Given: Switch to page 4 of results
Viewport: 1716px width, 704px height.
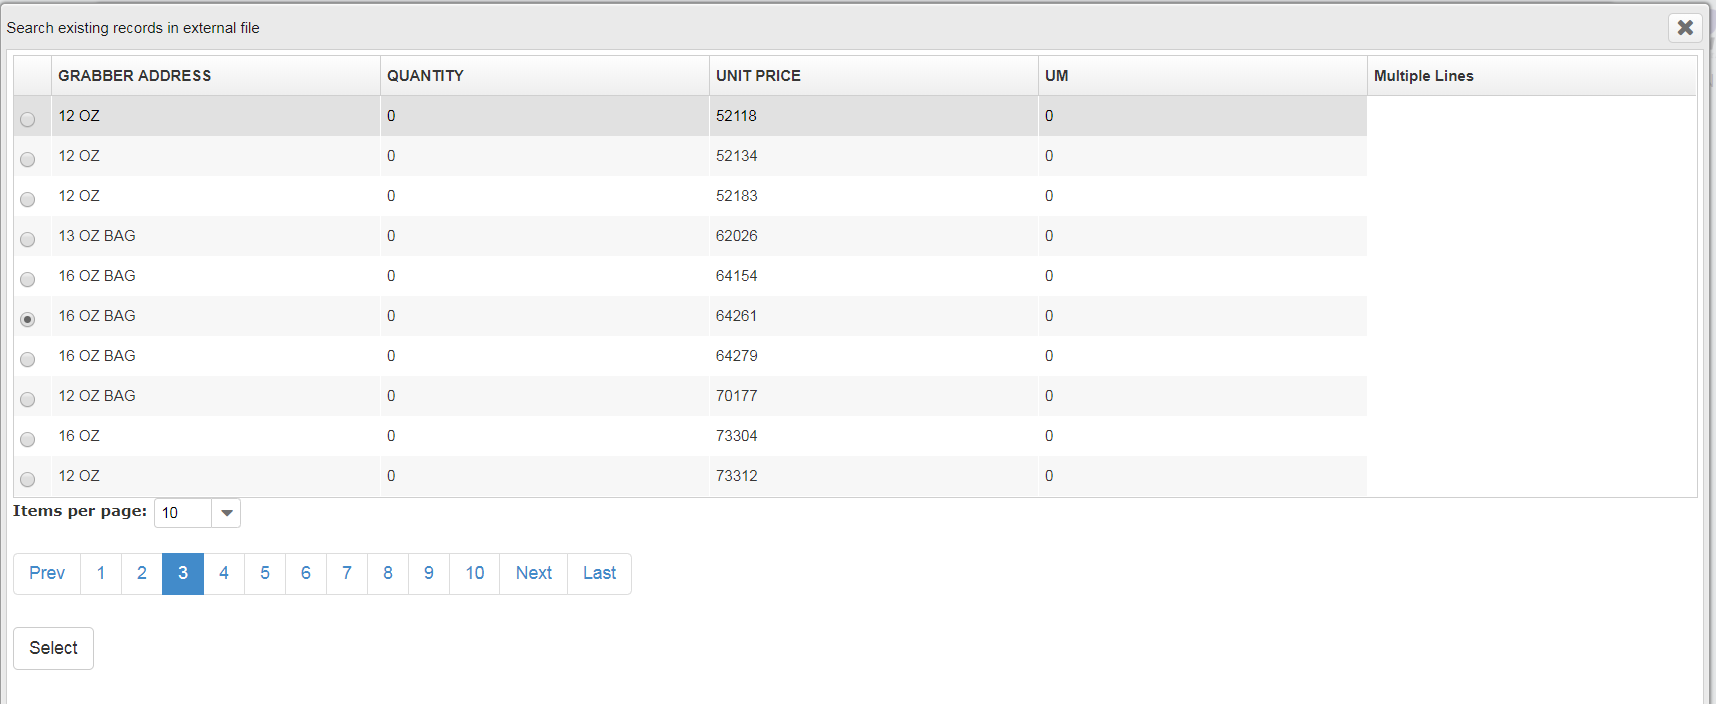Looking at the screenshot, I should click(224, 573).
